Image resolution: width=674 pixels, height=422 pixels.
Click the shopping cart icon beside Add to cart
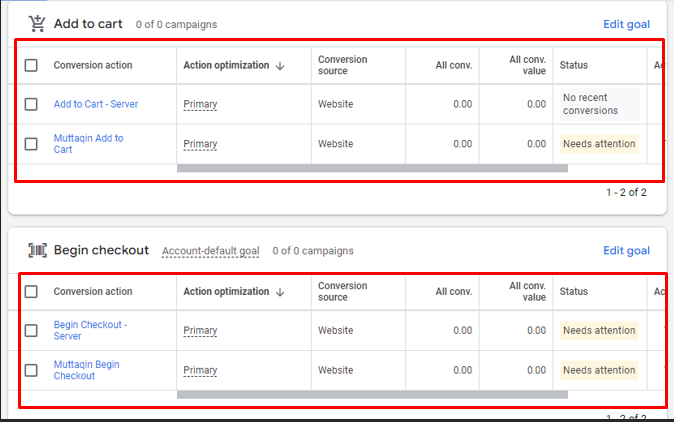point(37,23)
